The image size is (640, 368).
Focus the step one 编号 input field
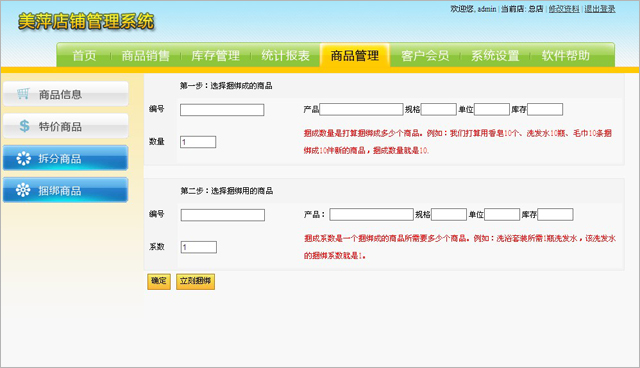pyautogui.click(x=222, y=110)
